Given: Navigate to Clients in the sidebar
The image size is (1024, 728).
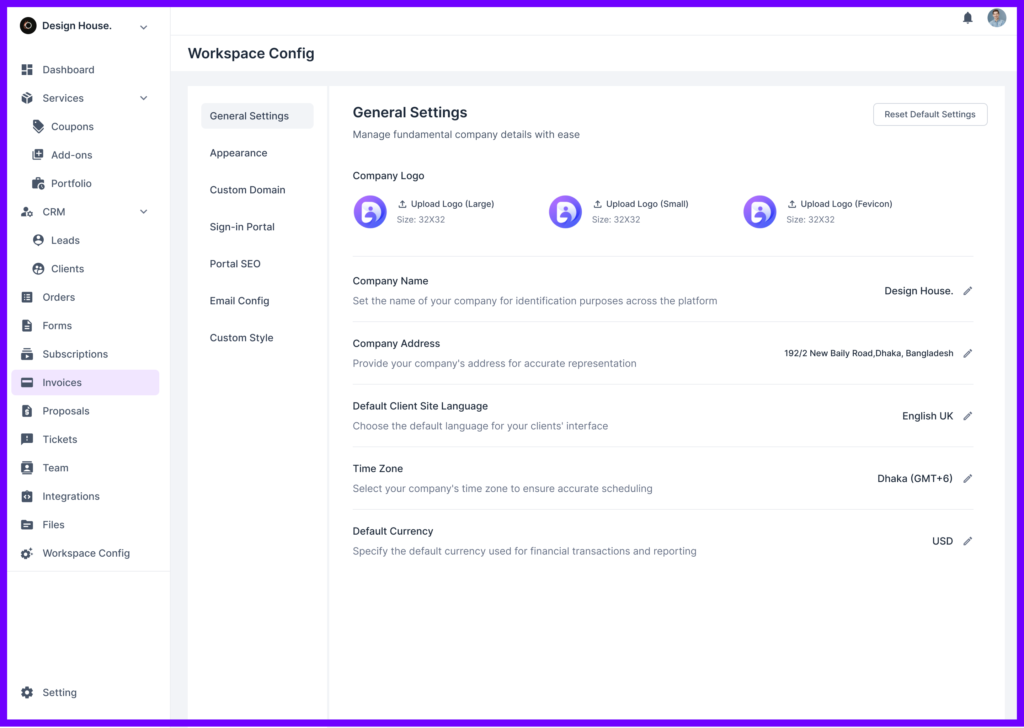Looking at the screenshot, I should (x=66, y=268).
